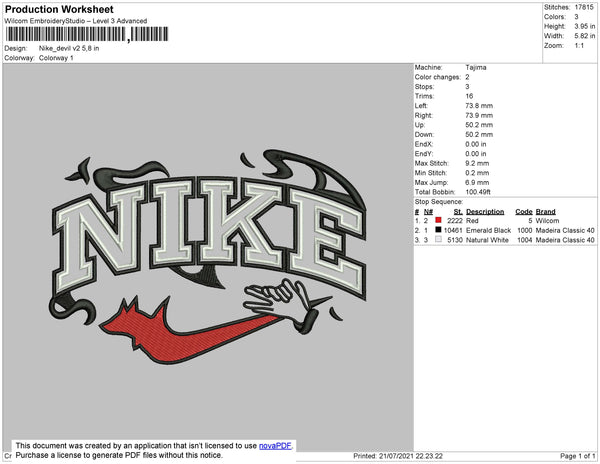The height and width of the screenshot is (464, 600).
Task: Click the 'EndX:' label
Action: [x=424, y=144]
